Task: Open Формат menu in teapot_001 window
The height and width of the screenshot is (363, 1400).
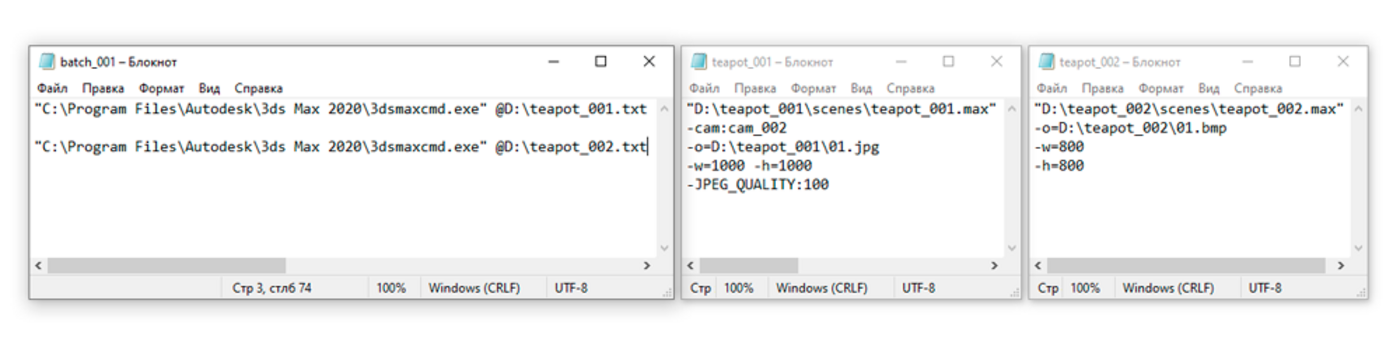Action: (813, 88)
